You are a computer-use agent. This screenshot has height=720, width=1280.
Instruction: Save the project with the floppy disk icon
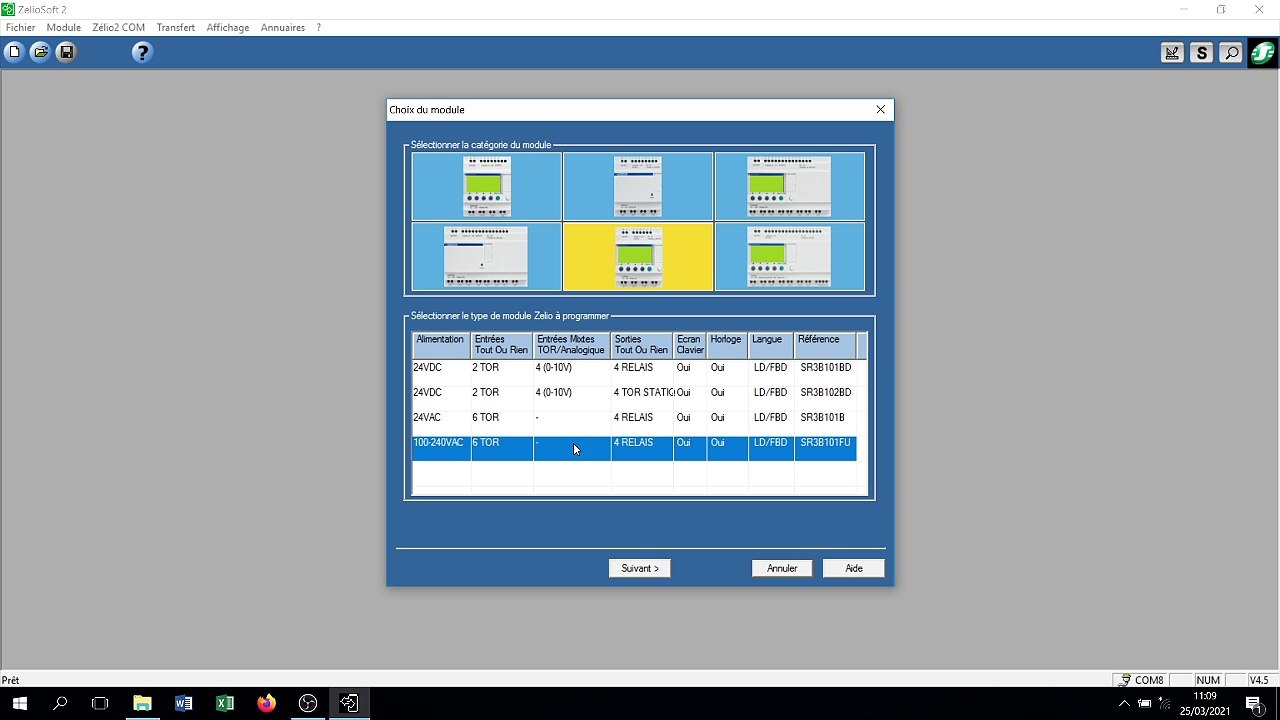click(x=66, y=52)
